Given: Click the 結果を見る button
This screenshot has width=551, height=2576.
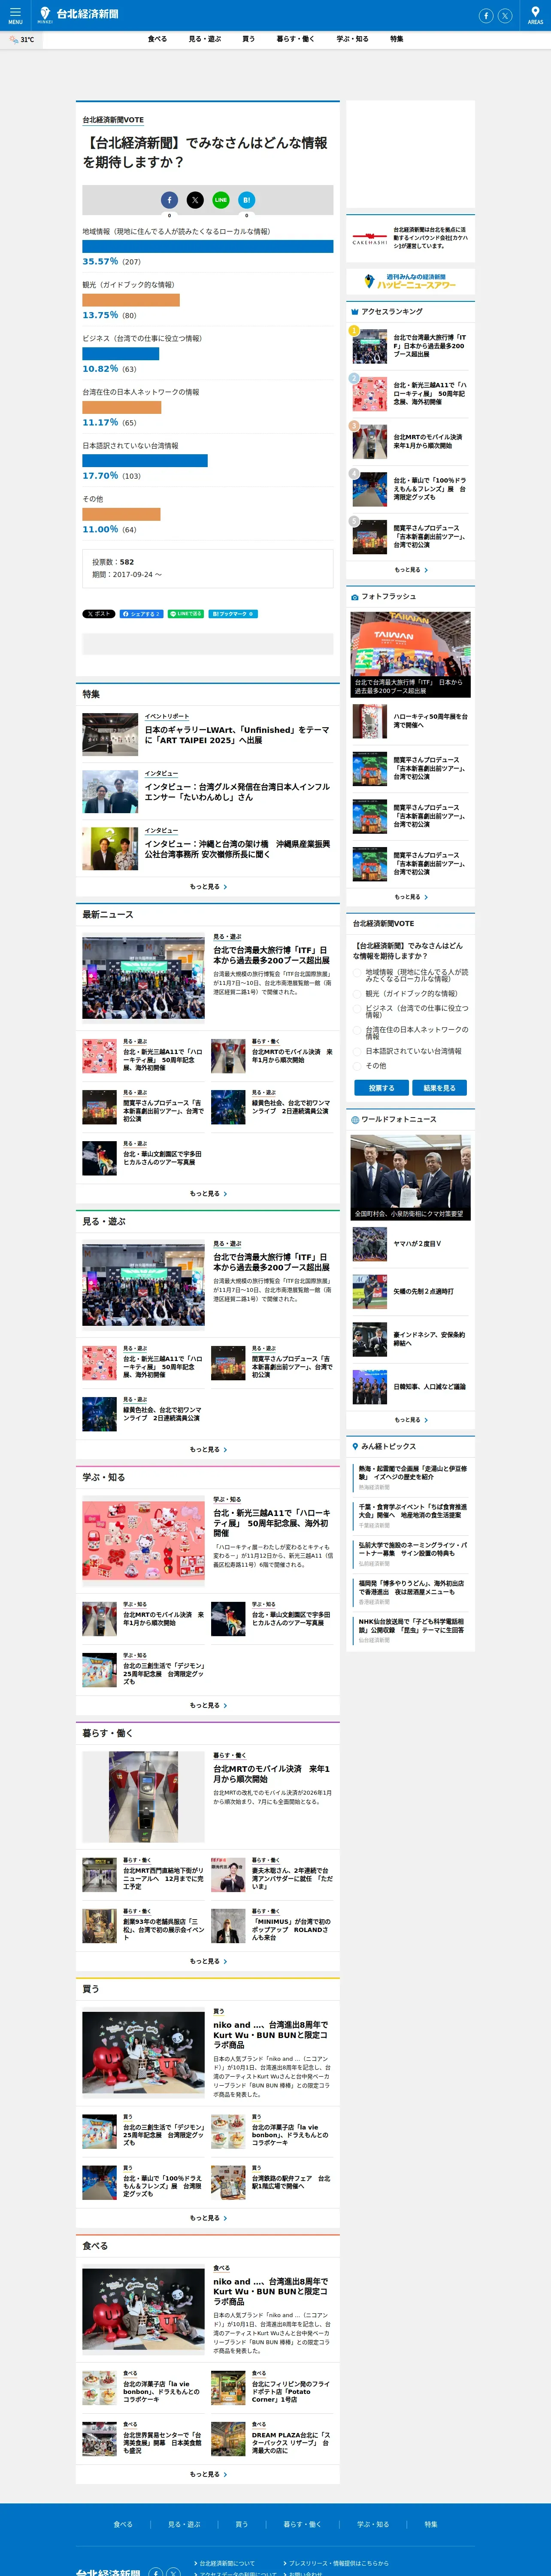Looking at the screenshot, I should coord(439,1088).
